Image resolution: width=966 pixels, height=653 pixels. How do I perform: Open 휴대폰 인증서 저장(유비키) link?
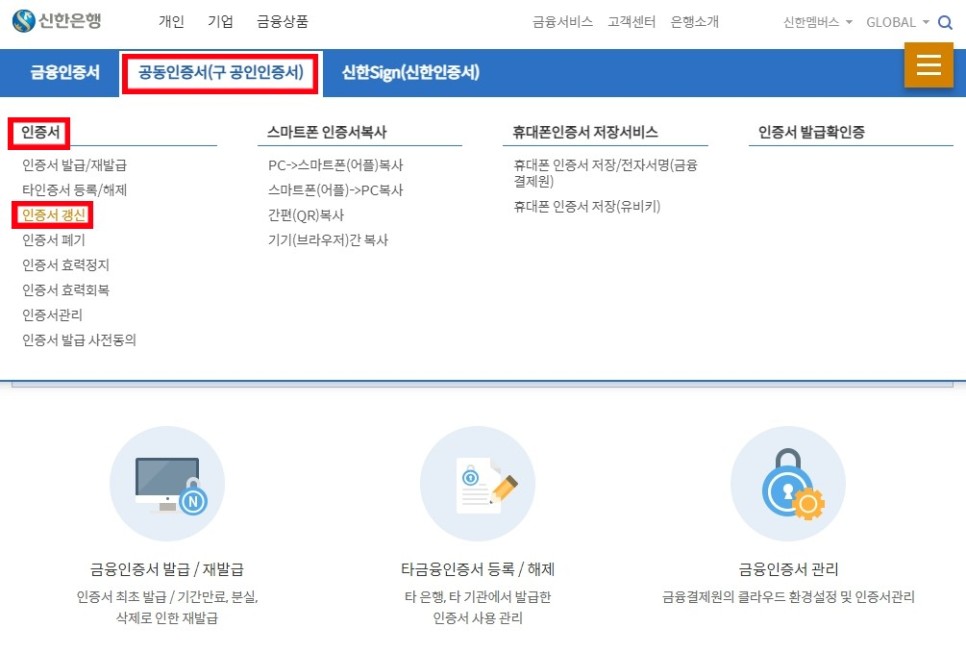pyautogui.click(x=587, y=206)
